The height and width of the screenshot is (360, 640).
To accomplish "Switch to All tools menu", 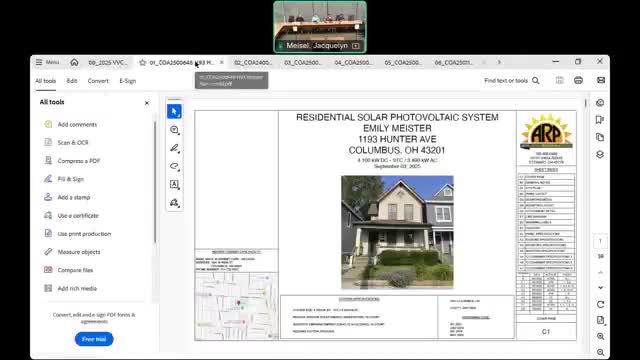I will 45,81.
